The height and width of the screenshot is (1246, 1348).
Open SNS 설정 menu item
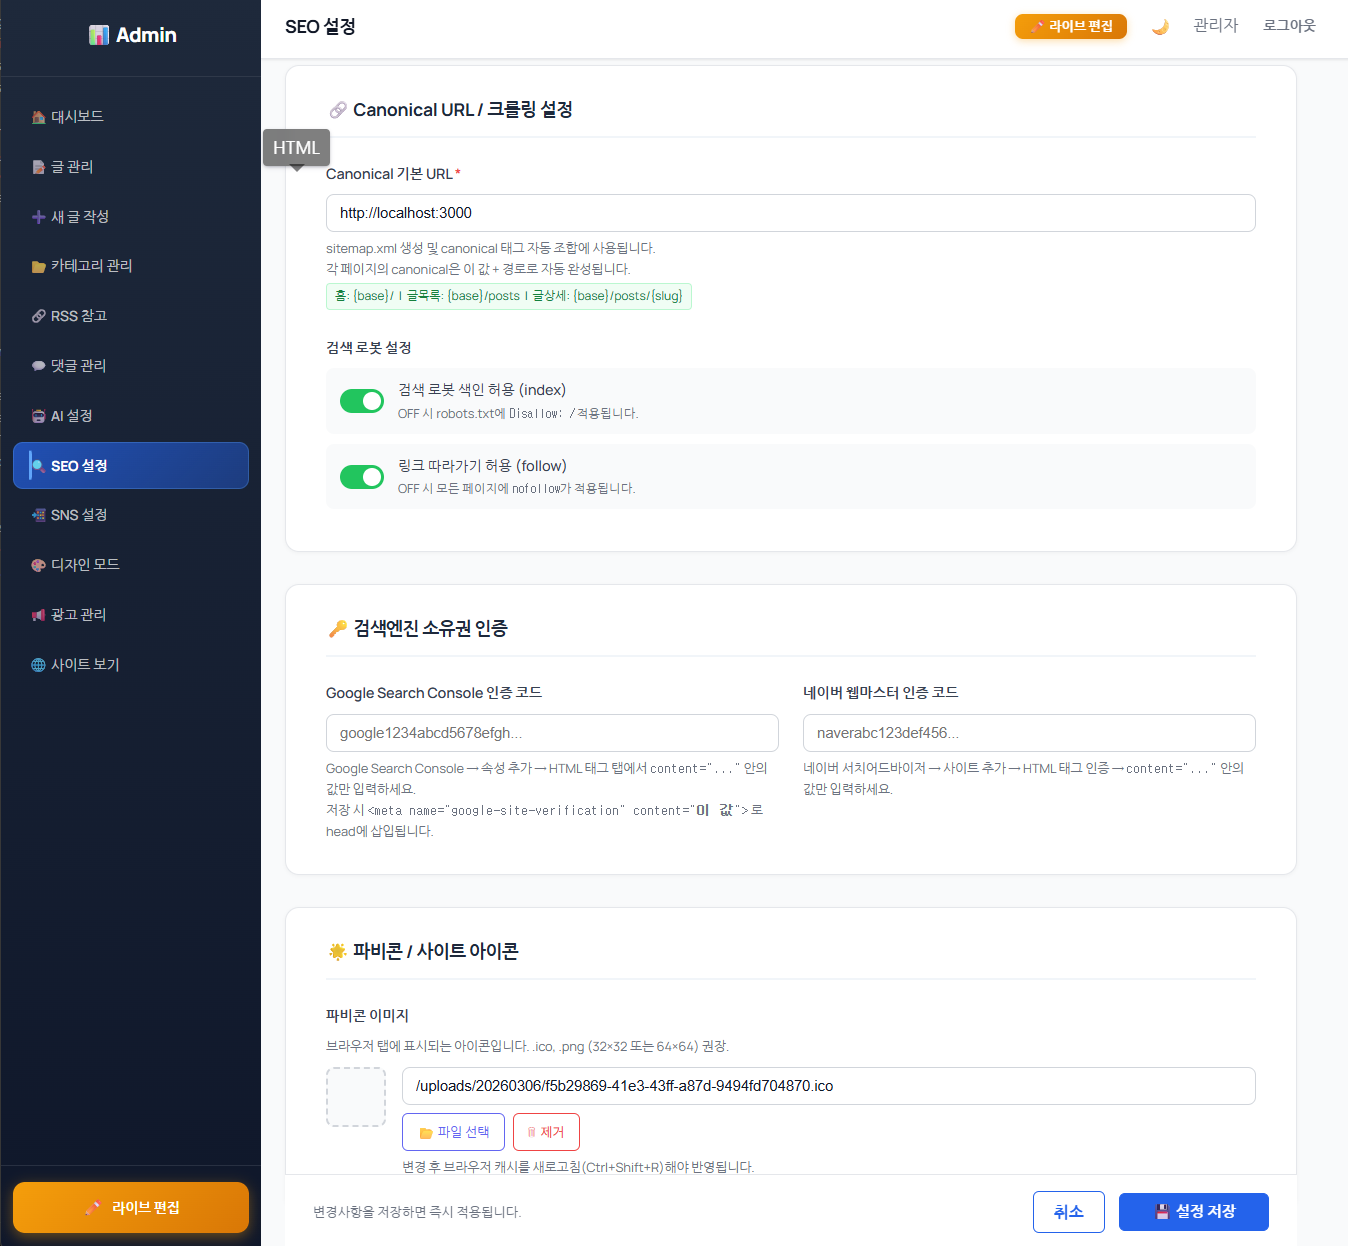click(x=79, y=515)
